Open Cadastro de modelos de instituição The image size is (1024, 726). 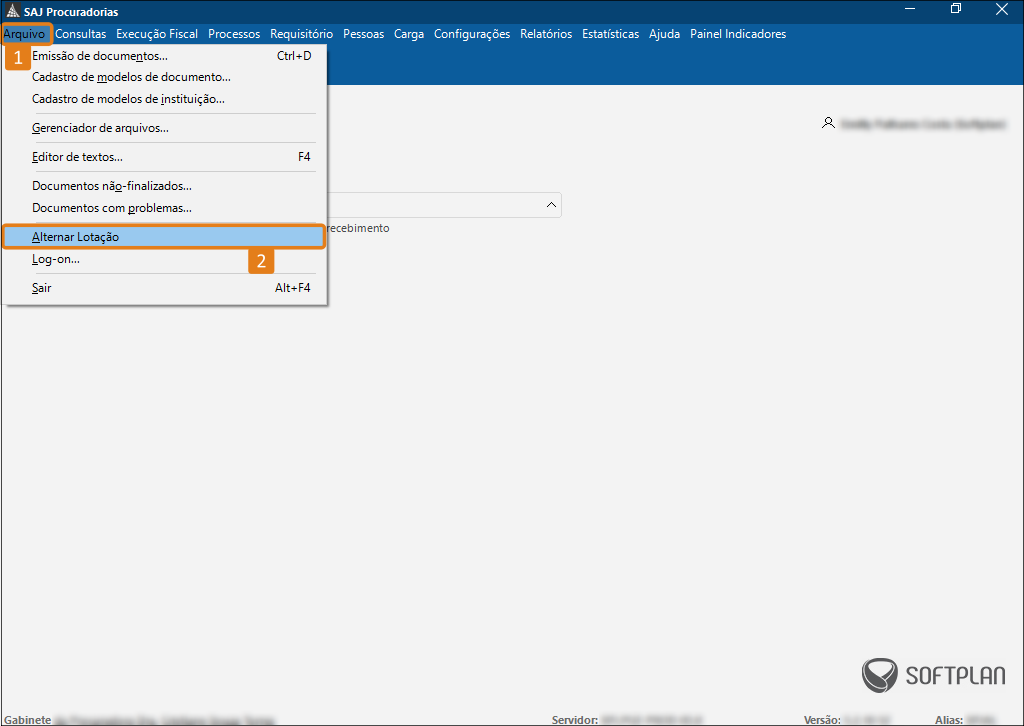click(128, 99)
